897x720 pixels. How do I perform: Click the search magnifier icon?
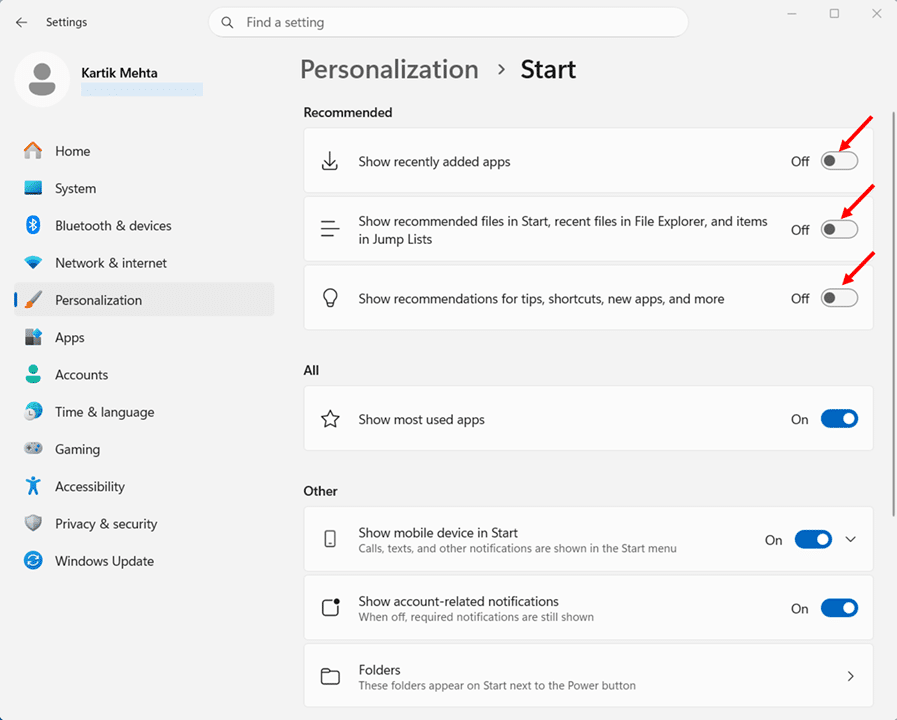coord(228,22)
